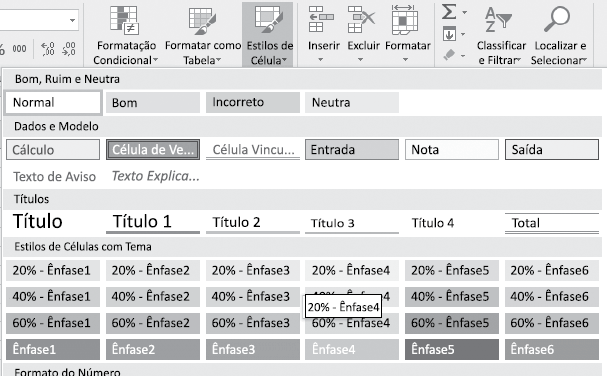Image resolution: width=609 pixels, height=376 pixels.
Task: Apply the Texto de Aviso style
Action: (x=53, y=176)
